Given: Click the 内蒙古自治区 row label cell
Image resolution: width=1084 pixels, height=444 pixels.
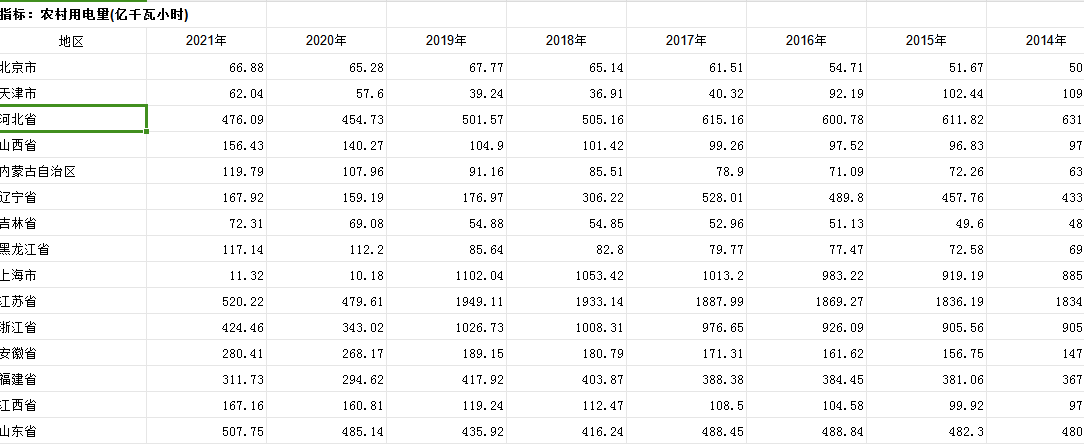Looking at the screenshot, I should tap(73, 171).
